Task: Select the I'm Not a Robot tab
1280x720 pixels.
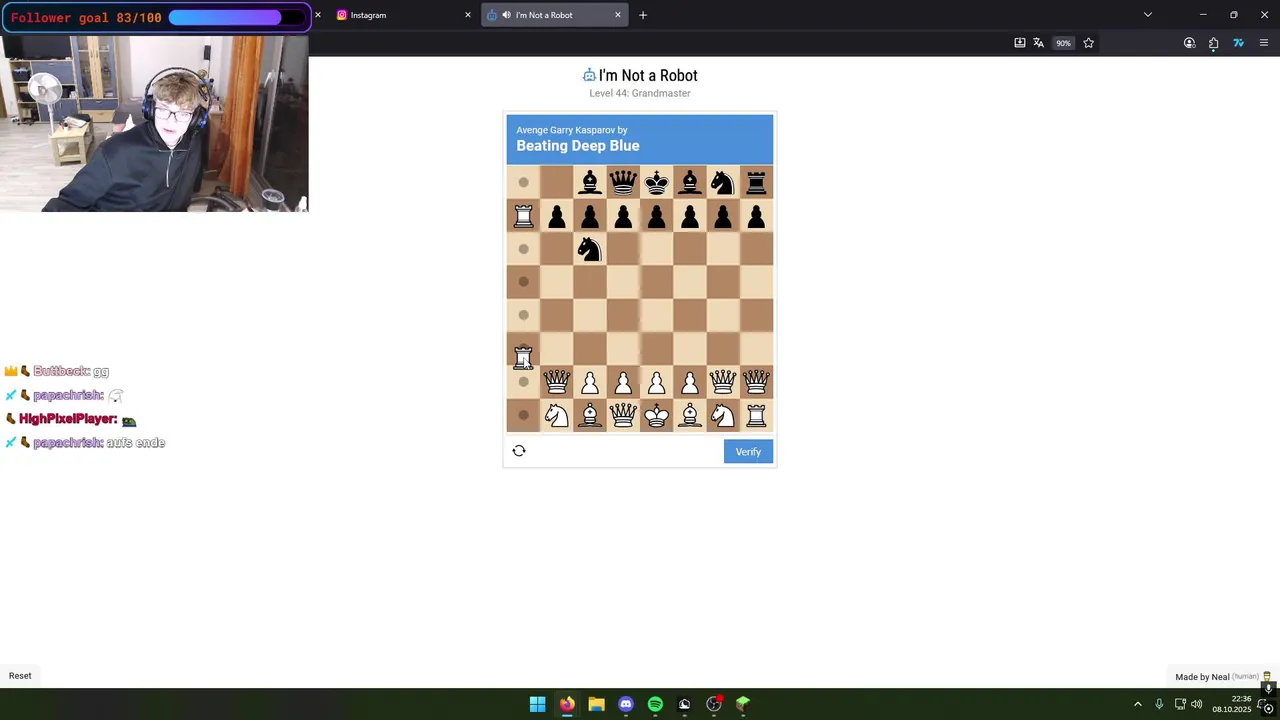Action: tap(553, 15)
